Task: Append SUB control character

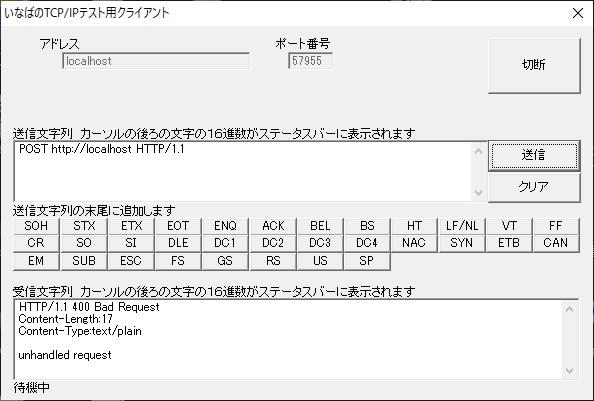Action: tap(84, 261)
